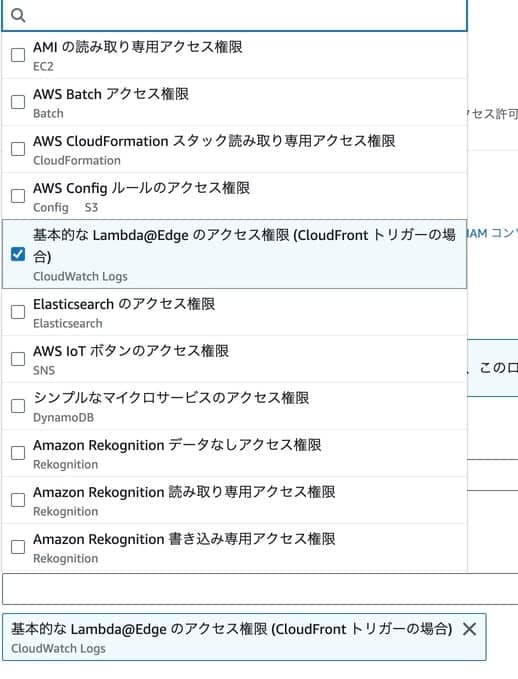Check the AMI read-only access checkbox
This screenshot has height=679, width=518.
[18, 55]
